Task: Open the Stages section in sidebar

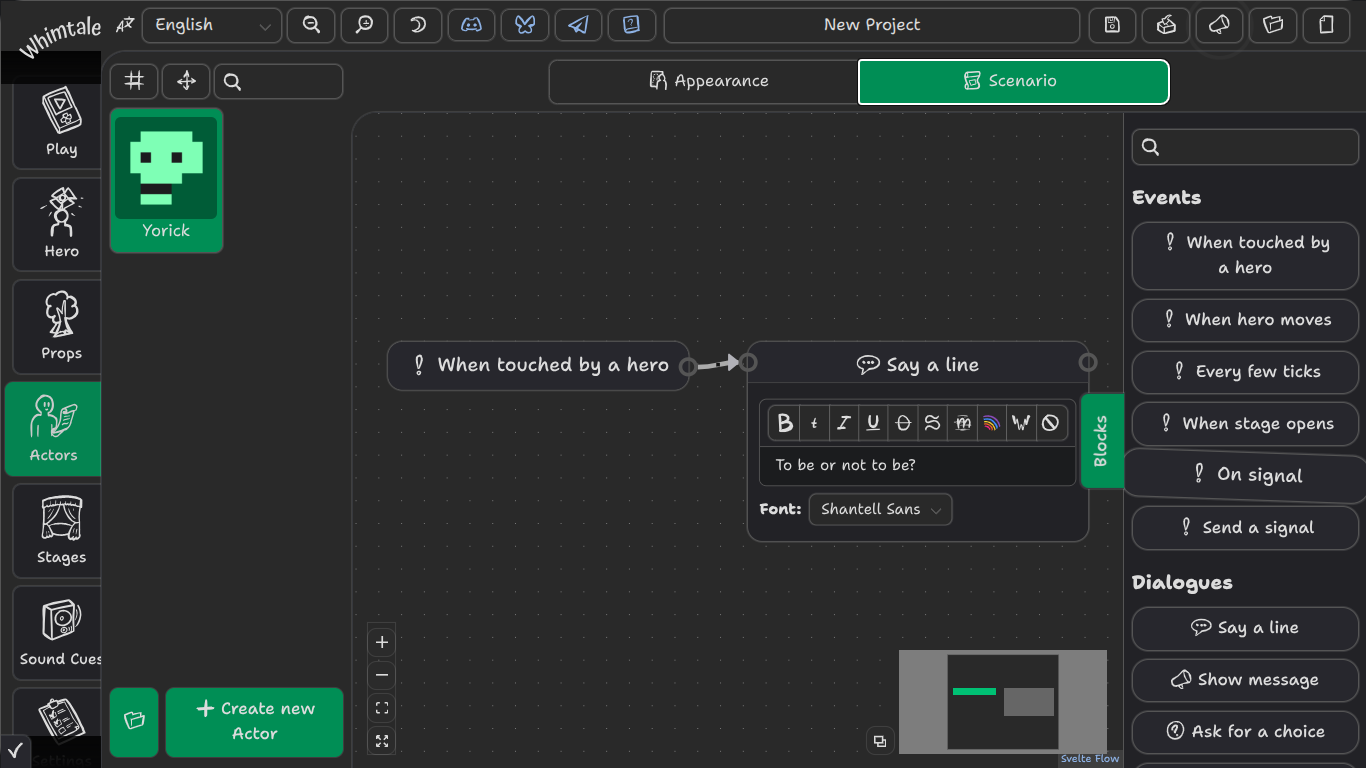Action: pos(57,531)
